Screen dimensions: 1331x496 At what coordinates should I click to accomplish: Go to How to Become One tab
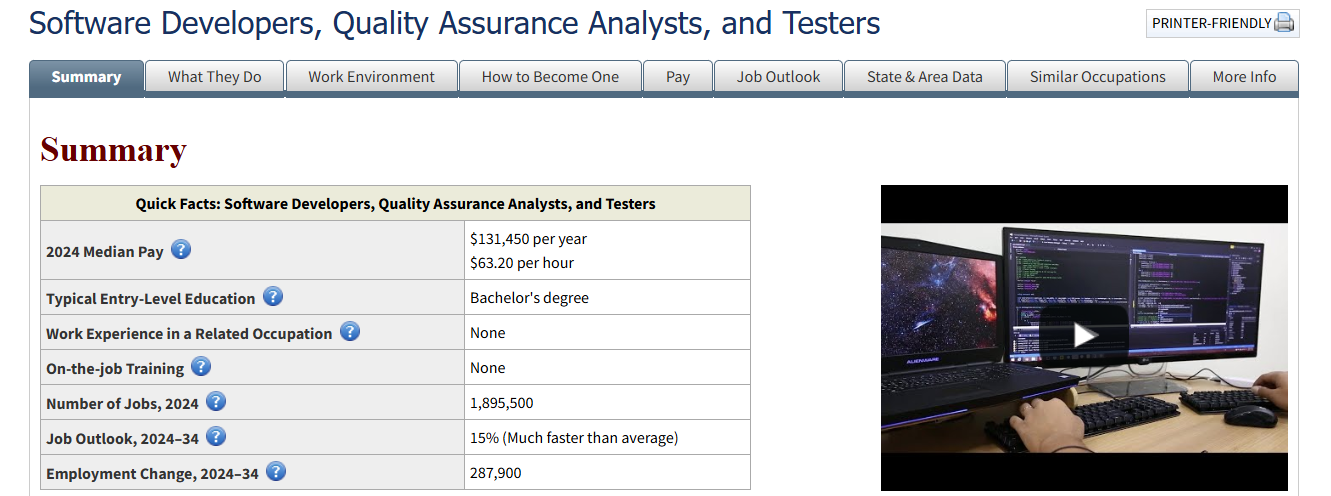click(550, 77)
